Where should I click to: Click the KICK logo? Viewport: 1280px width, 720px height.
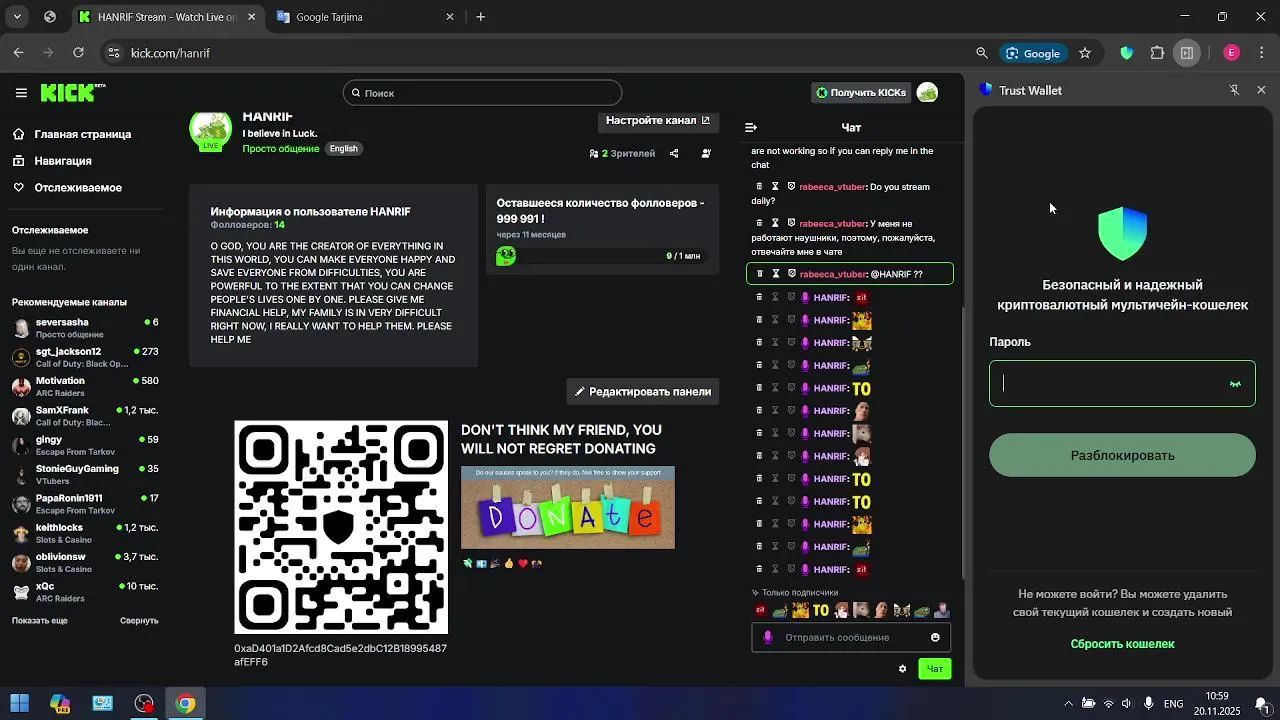click(x=72, y=92)
